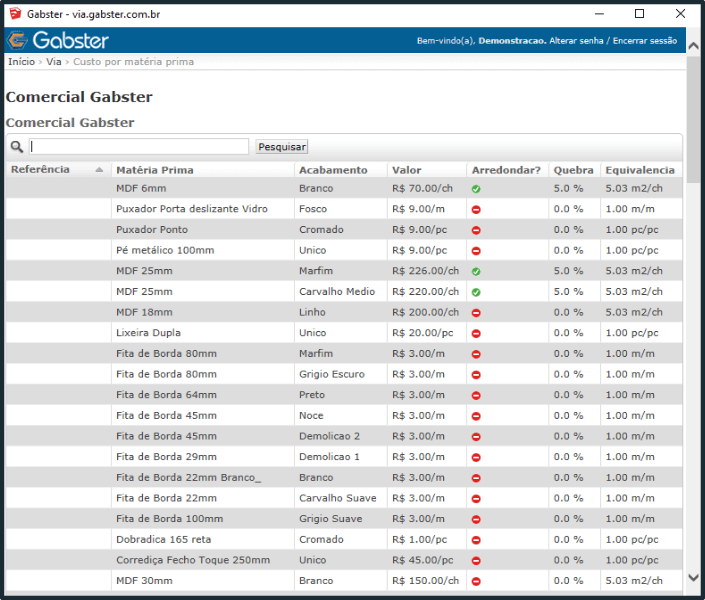Screen dimensions: 705x600
Task: Focus the search text field
Action: (138, 147)
